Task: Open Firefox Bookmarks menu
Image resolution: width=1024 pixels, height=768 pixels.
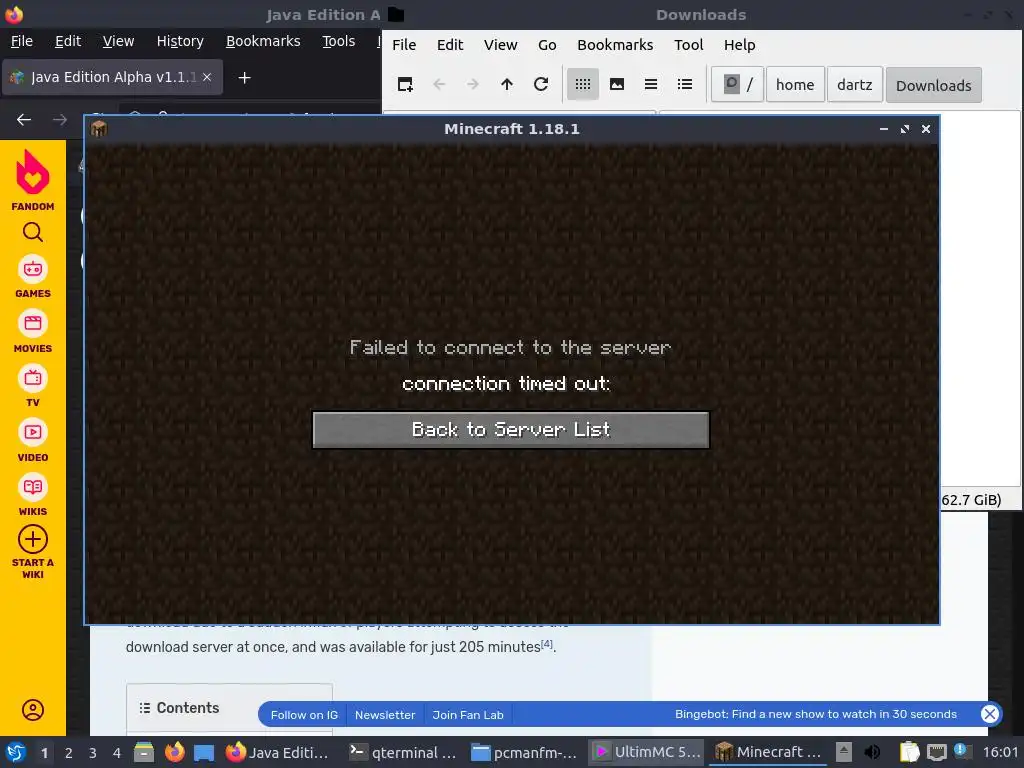Action: (263, 40)
